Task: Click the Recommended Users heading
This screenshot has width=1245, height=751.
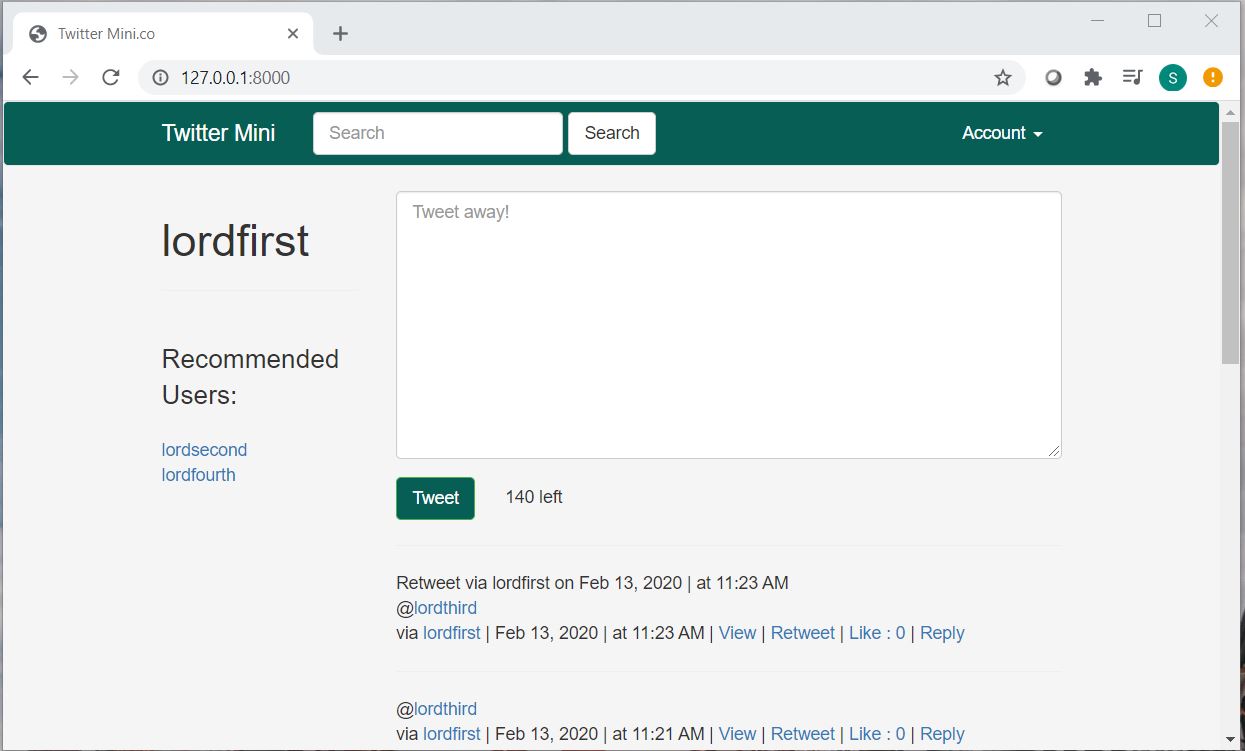Action: (x=250, y=377)
